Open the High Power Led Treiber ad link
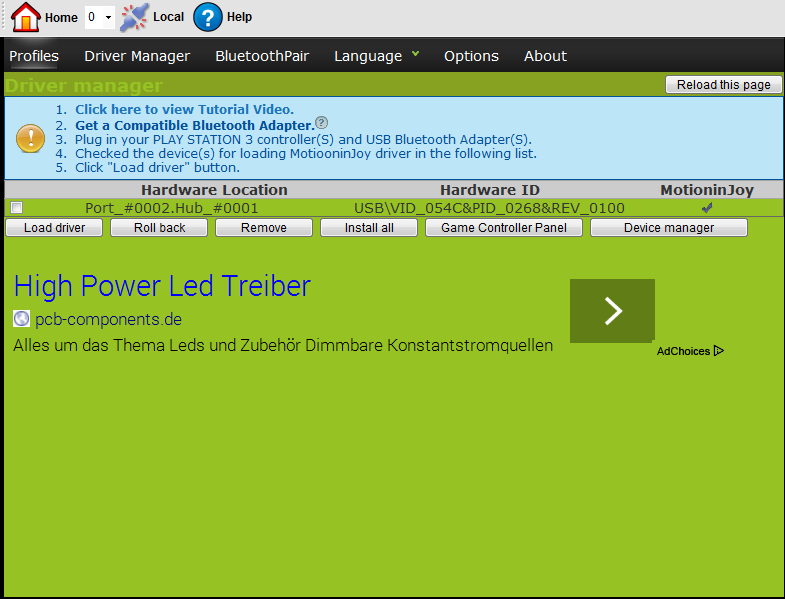Viewport: 785px width, 599px height. coord(162,286)
